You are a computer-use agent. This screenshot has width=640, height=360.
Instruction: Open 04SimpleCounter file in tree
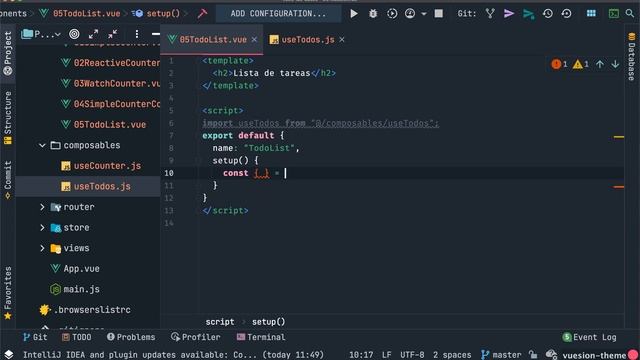[110, 104]
